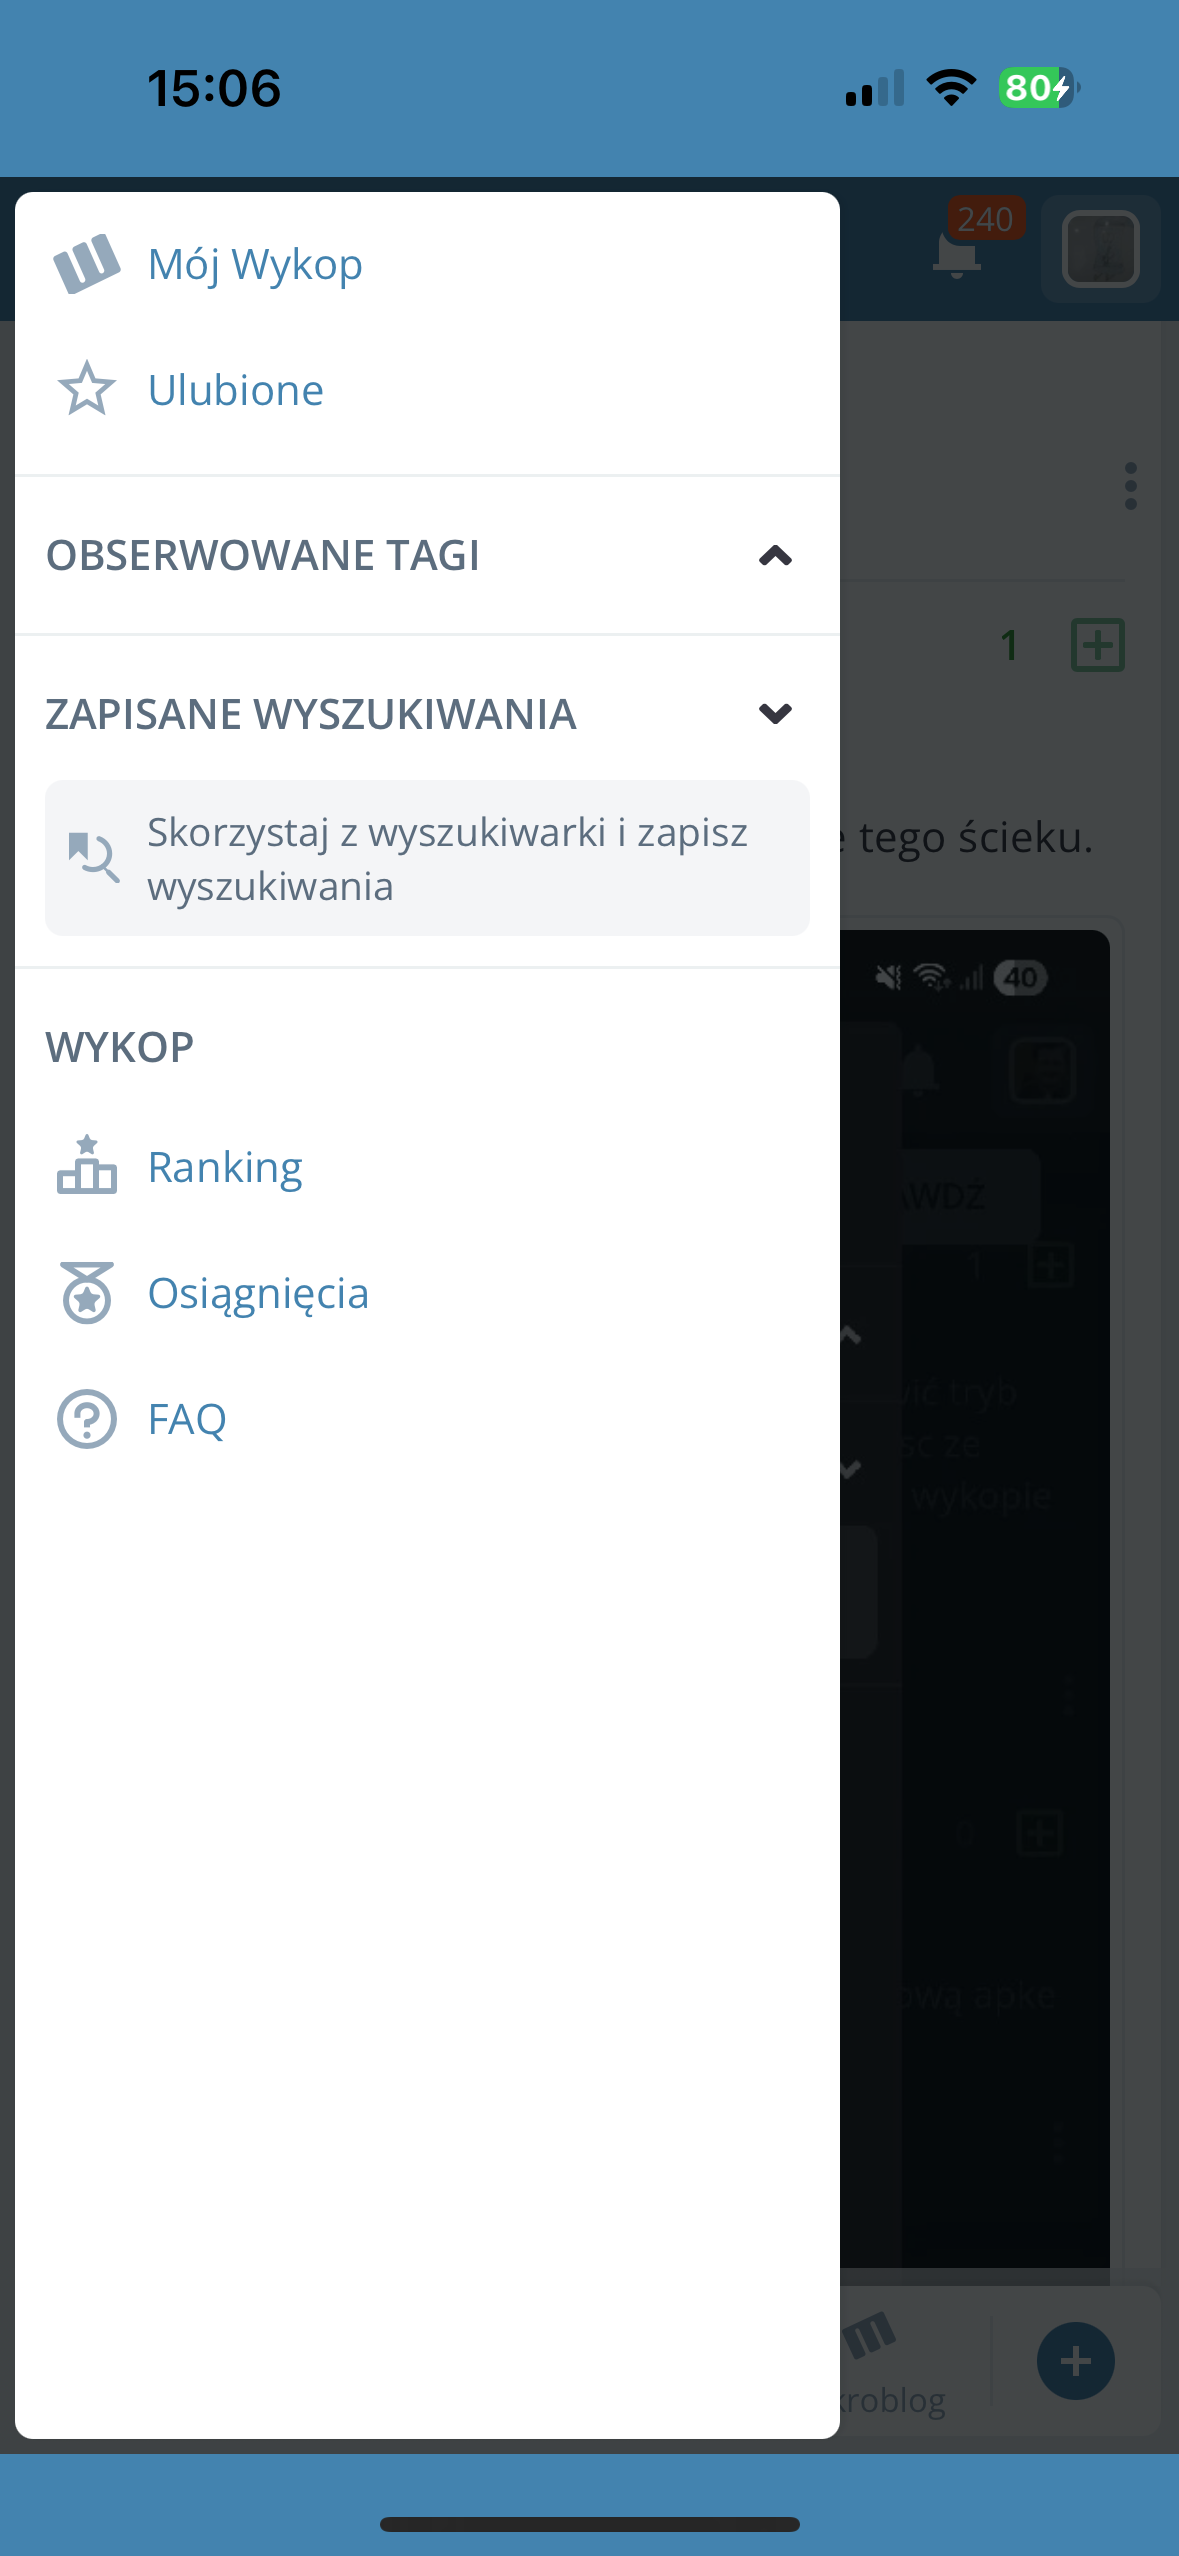This screenshot has height=2556, width=1179.
Task: Tap the Ulubione star icon
Action: tap(87, 389)
